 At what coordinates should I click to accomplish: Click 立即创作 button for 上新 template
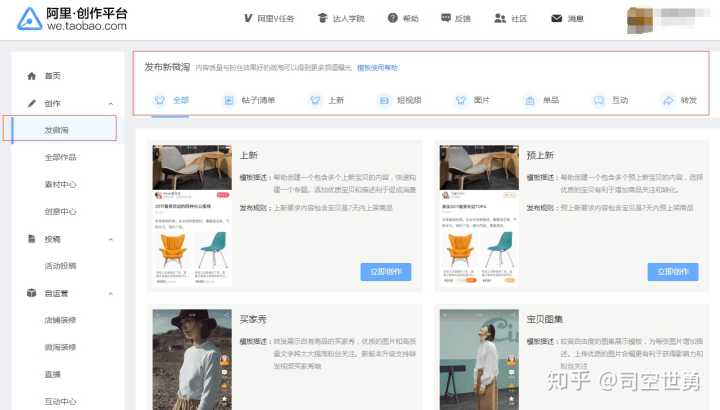tap(385, 271)
